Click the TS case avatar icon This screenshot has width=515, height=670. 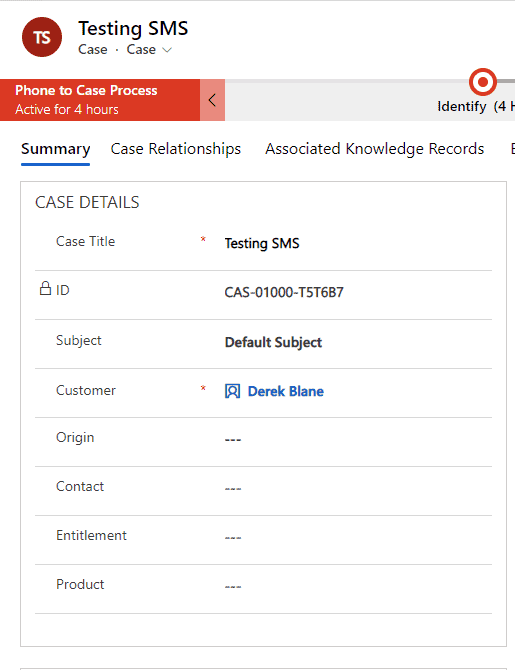click(42, 37)
